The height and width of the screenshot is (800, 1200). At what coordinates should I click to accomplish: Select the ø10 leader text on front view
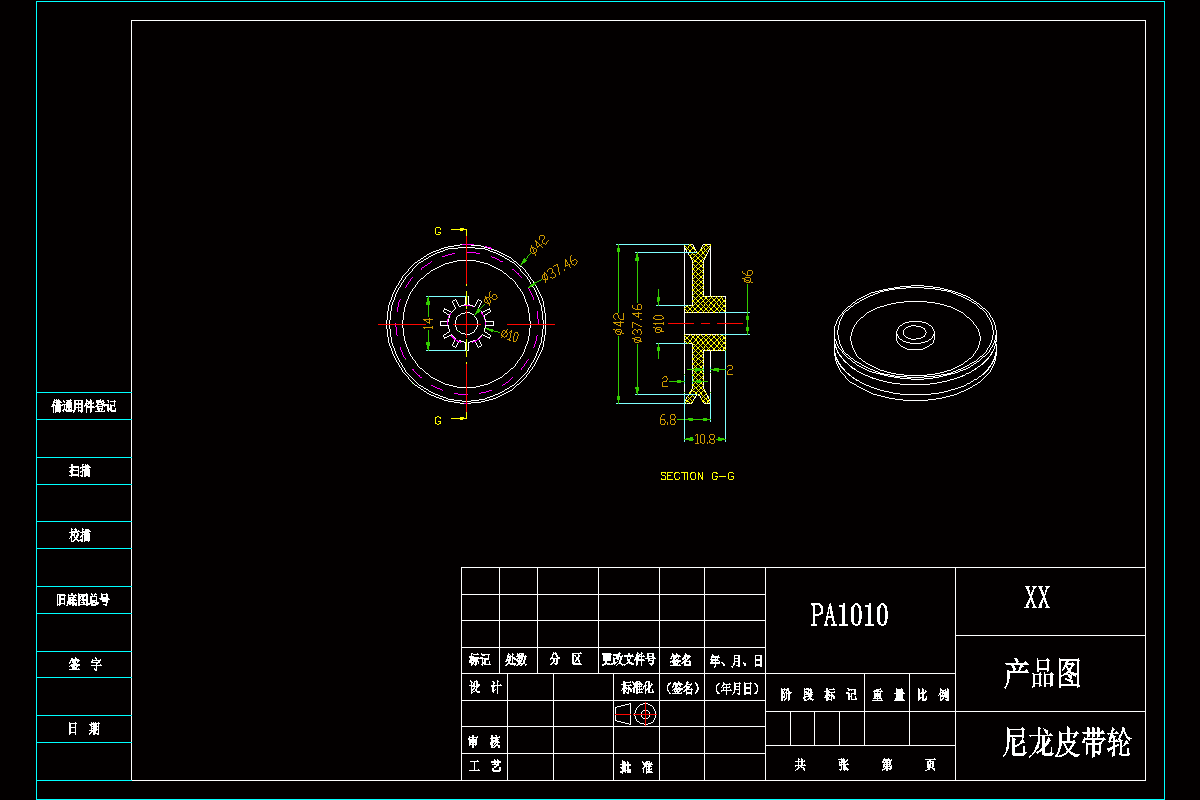pyautogui.click(x=509, y=336)
